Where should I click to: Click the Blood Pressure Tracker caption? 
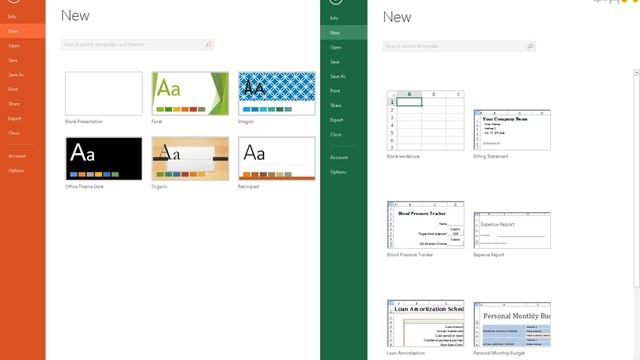pyautogui.click(x=410, y=255)
